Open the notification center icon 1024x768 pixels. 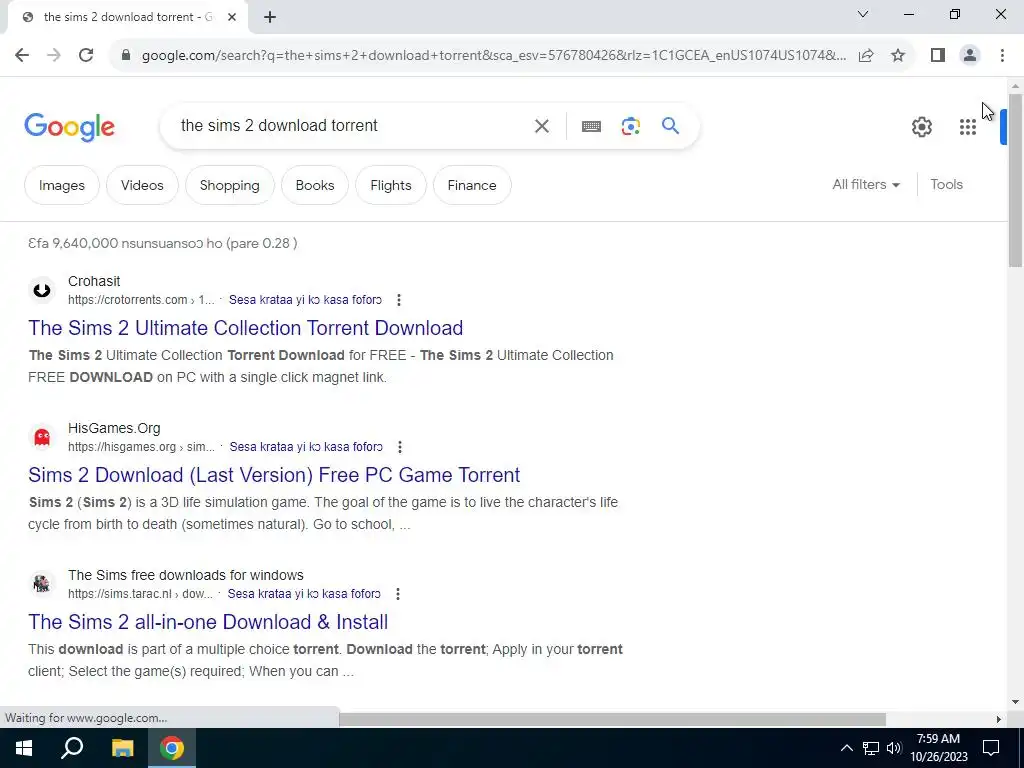991,748
